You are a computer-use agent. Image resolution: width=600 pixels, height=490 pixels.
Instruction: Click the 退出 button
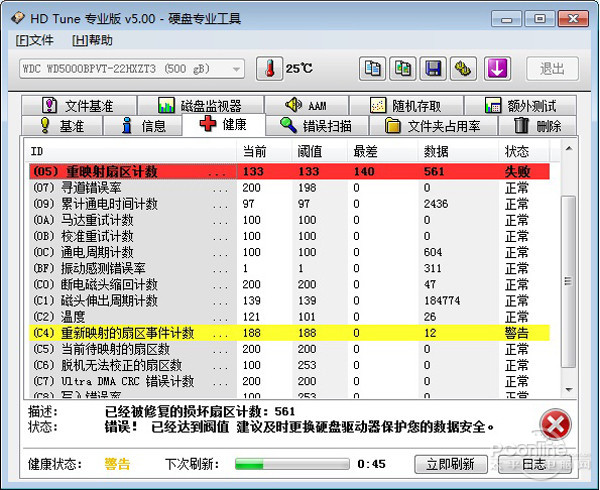[552, 68]
